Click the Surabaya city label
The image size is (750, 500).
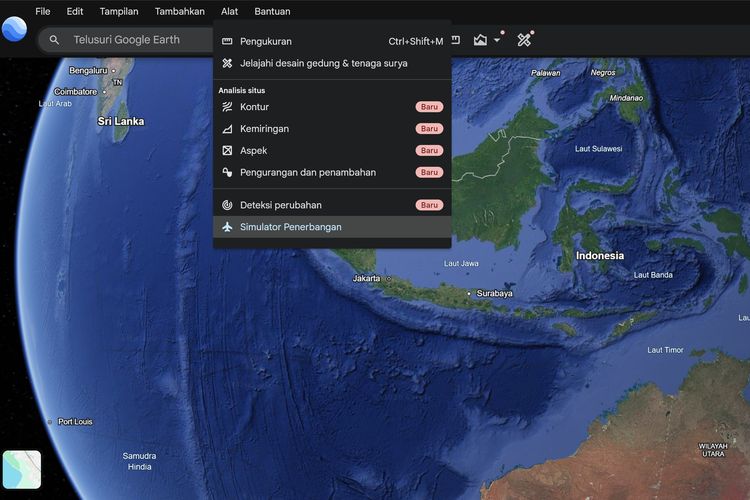tap(494, 293)
